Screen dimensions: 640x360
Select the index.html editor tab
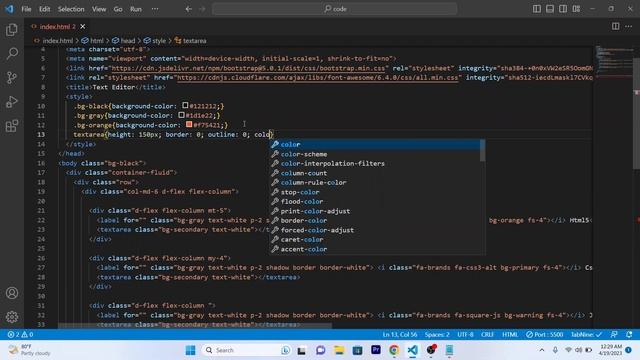pos(58,27)
